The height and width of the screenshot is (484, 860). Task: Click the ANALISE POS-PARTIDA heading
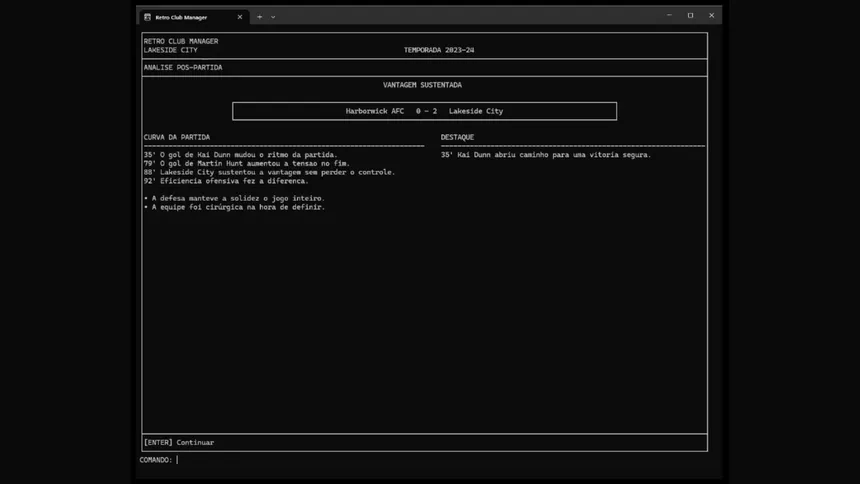click(x=183, y=67)
